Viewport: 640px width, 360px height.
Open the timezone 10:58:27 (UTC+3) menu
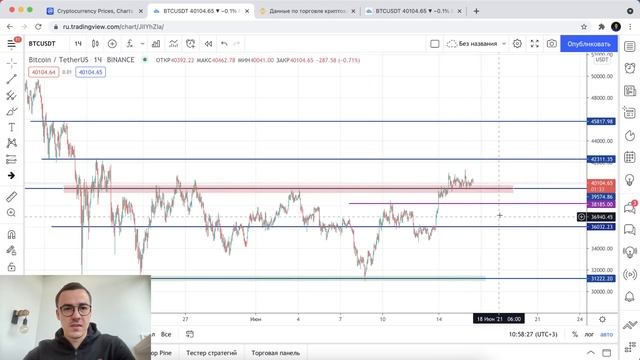(x=533, y=334)
